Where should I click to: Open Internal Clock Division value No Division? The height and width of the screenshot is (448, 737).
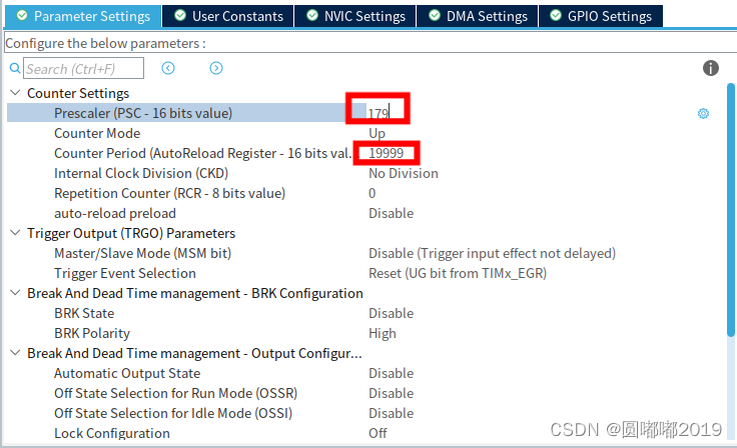pos(403,173)
